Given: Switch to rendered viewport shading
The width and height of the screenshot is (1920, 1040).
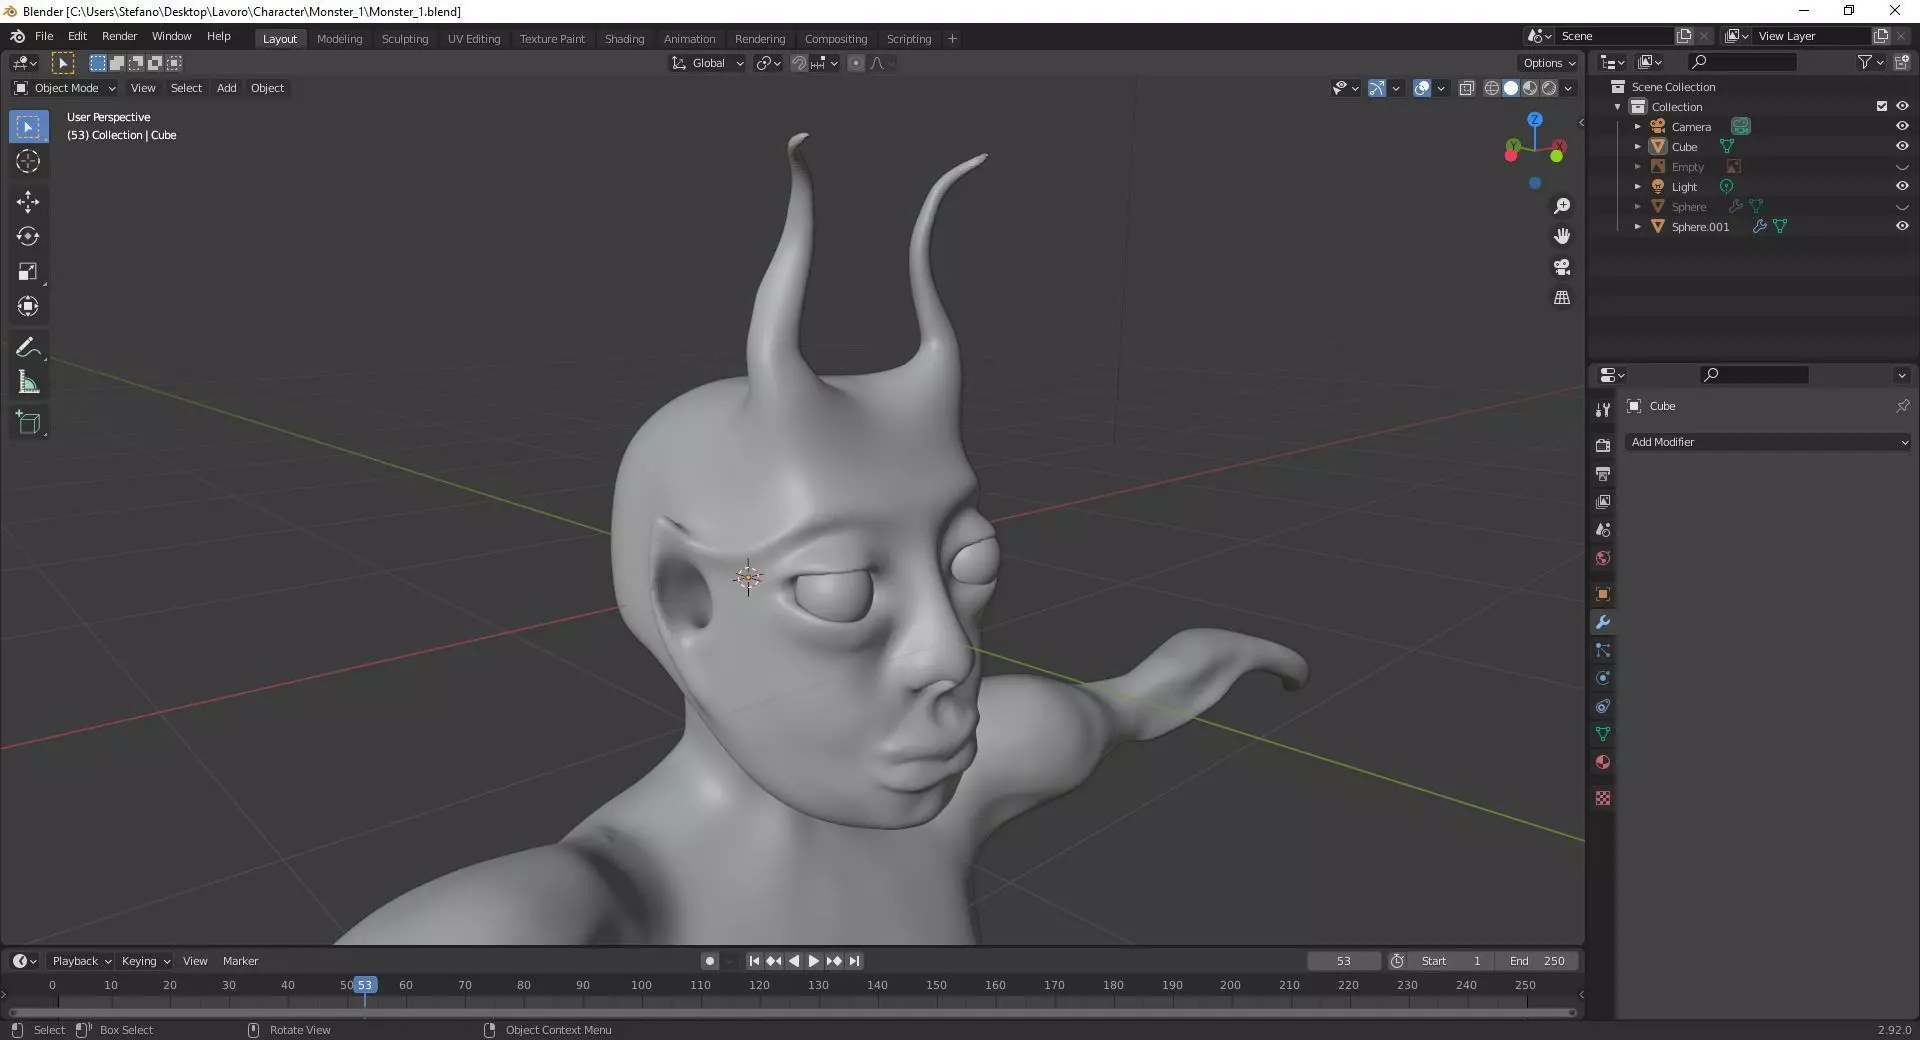Looking at the screenshot, I should (1549, 88).
